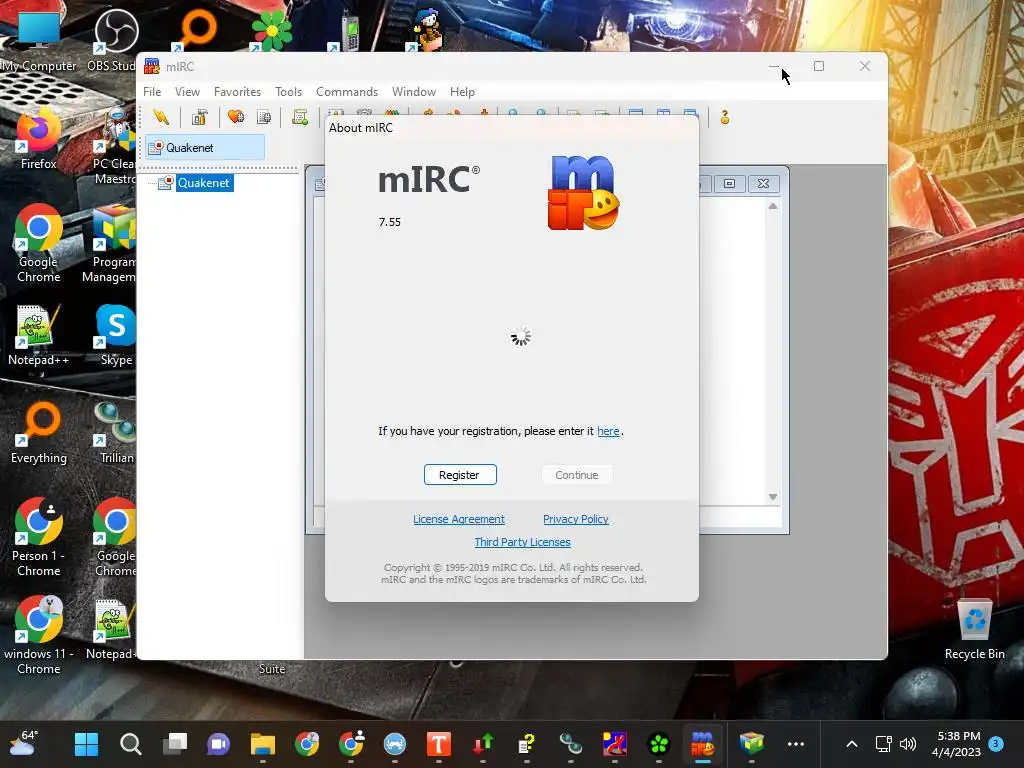The height and width of the screenshot is (768, 1024).
Task: Open the Chat camera icon in taskbar
Action: pyautogui.click(x=219, y=744)
